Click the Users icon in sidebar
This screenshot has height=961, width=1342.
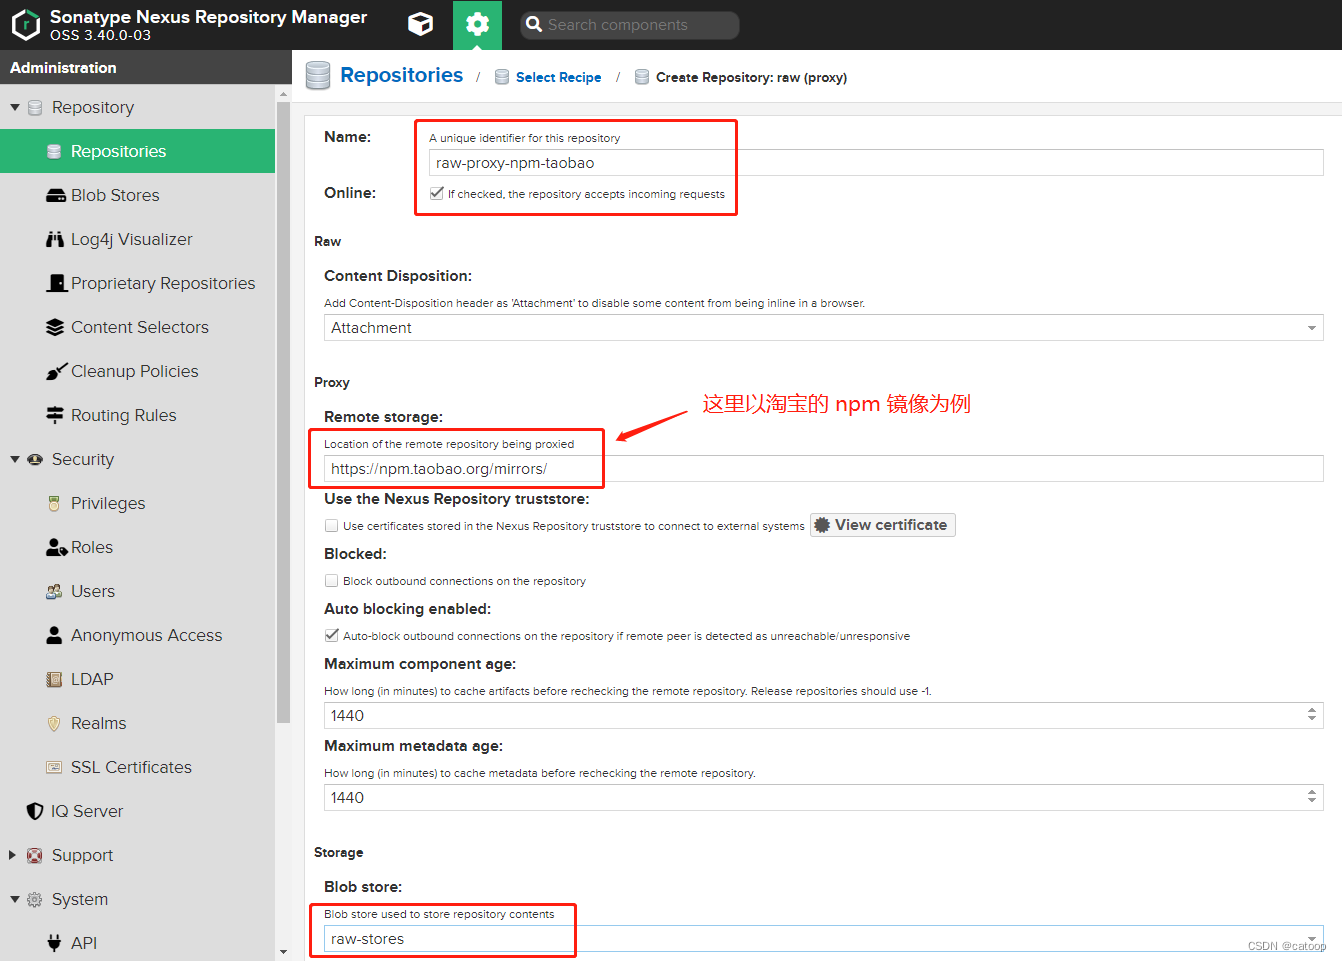click(54, 591)
